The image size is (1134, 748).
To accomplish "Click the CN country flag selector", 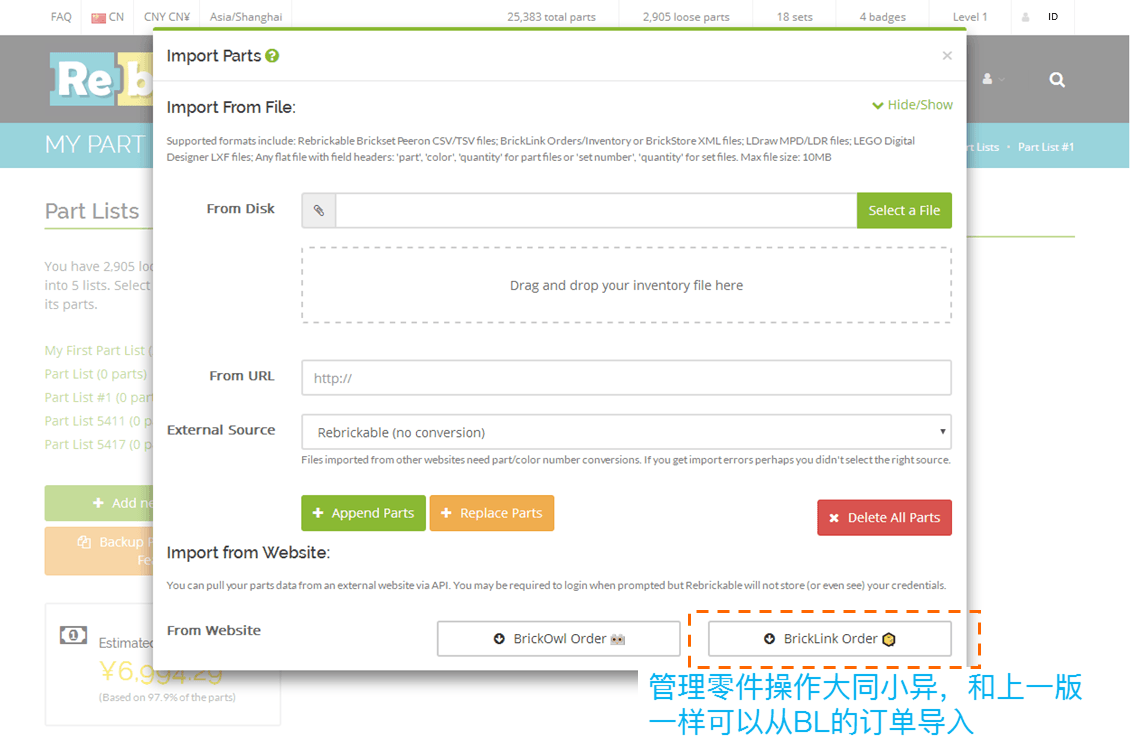I will (107, 17).
